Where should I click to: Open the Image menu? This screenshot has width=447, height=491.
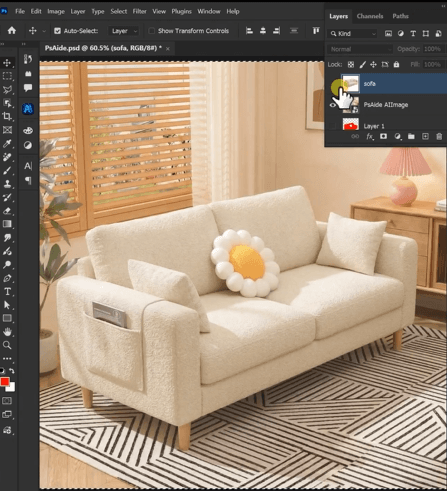click(x=56, y=11)
